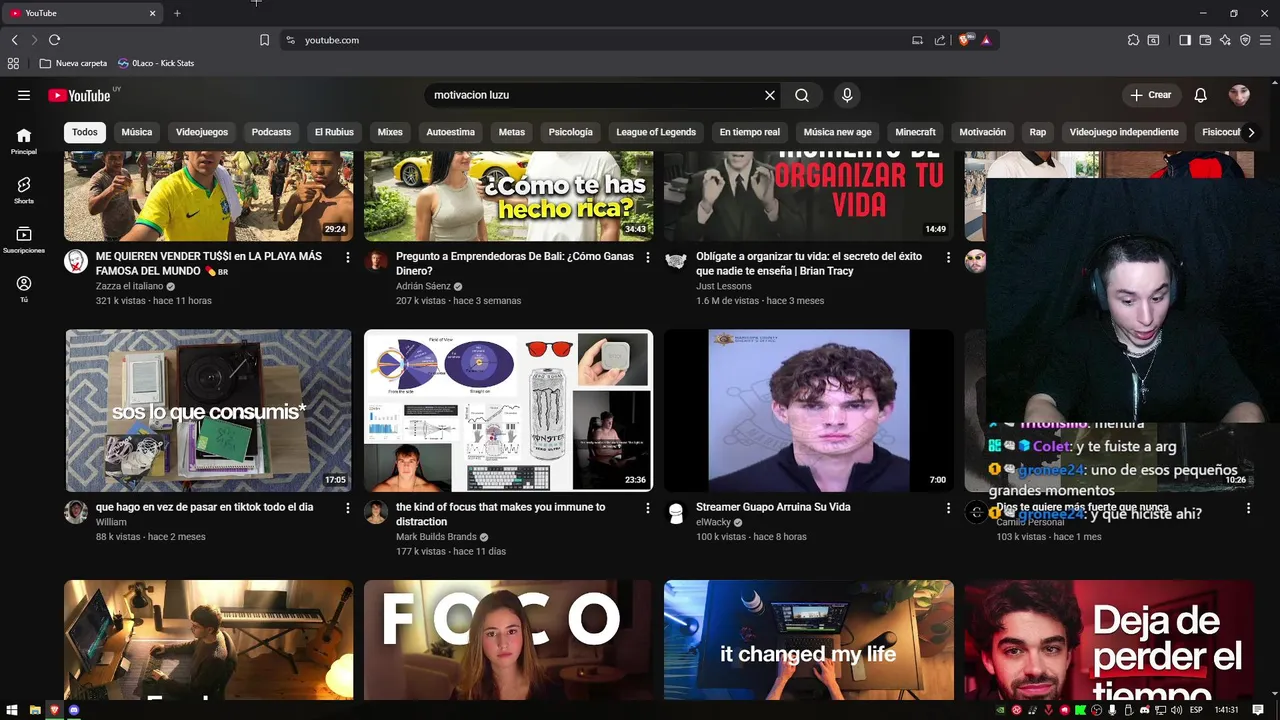The image size is (1280, 720).
Task: Open channel Adrián Sáenz
Action: [423, 286]
